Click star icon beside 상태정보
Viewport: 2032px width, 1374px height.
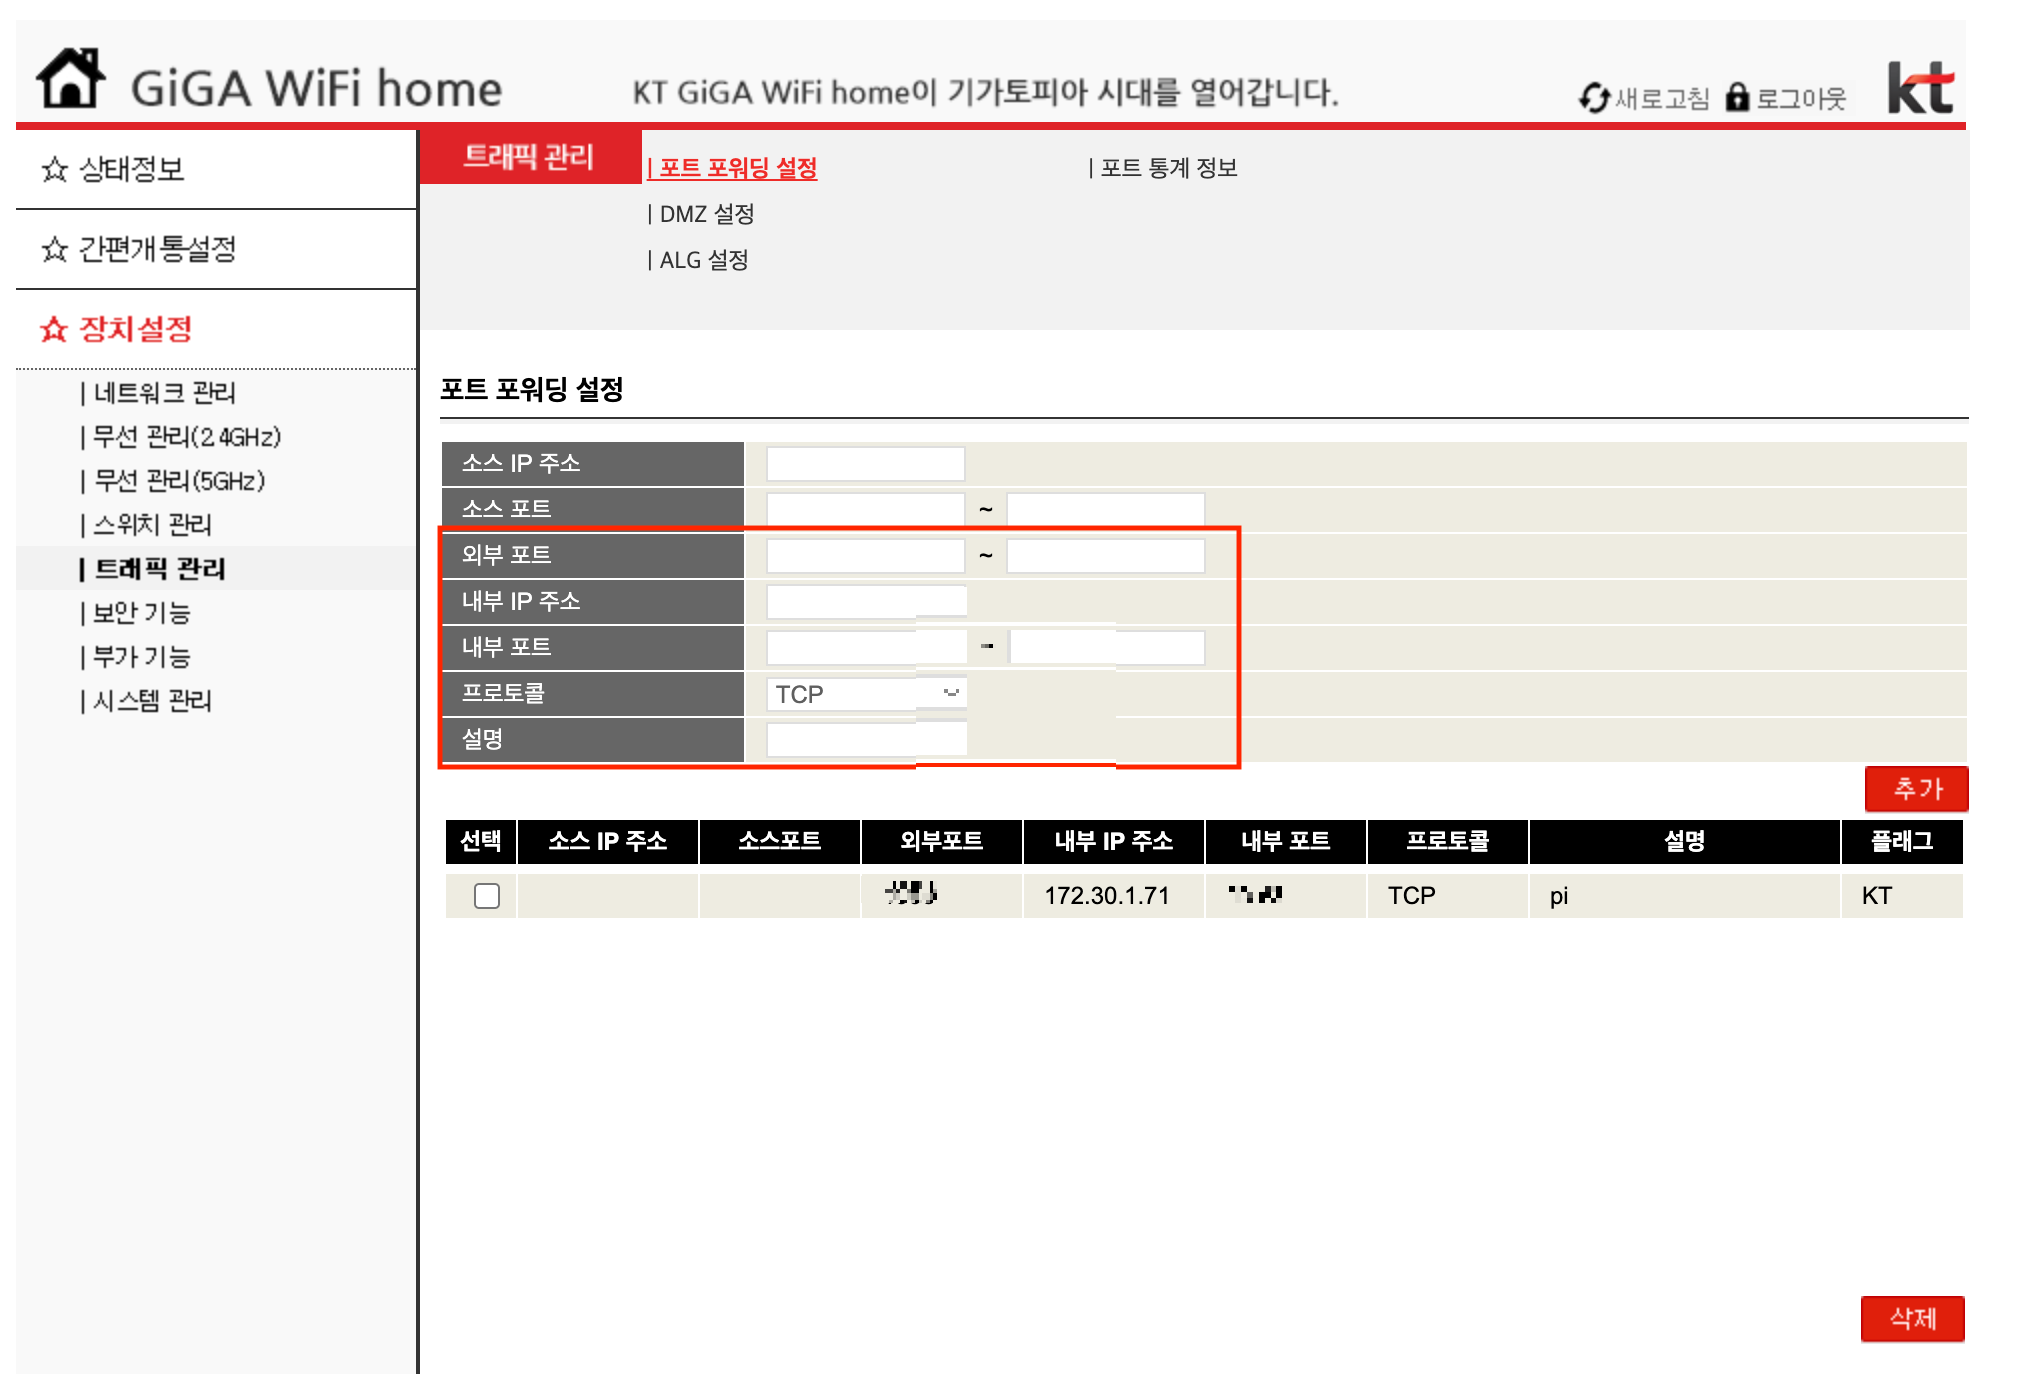coord(54,169)
